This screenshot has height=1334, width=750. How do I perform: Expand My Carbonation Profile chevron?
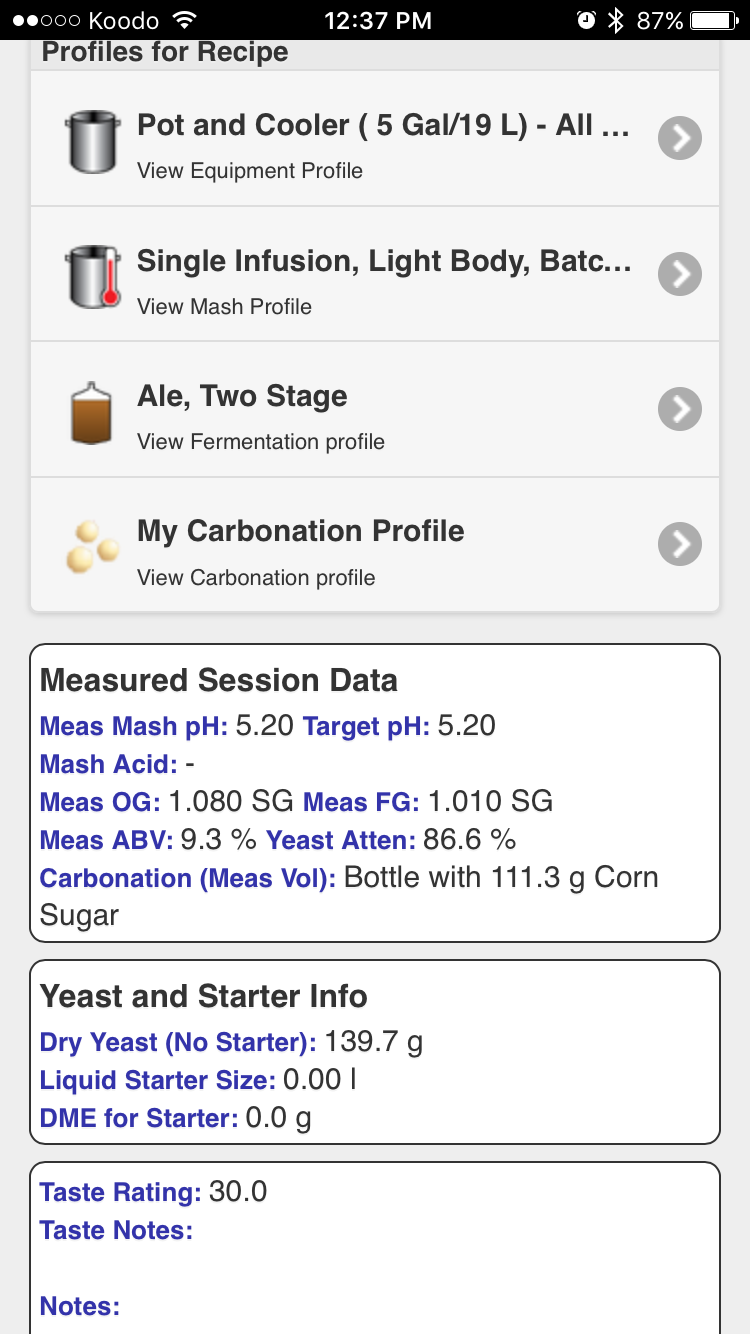pyautogui.click(x=680, y=544)
